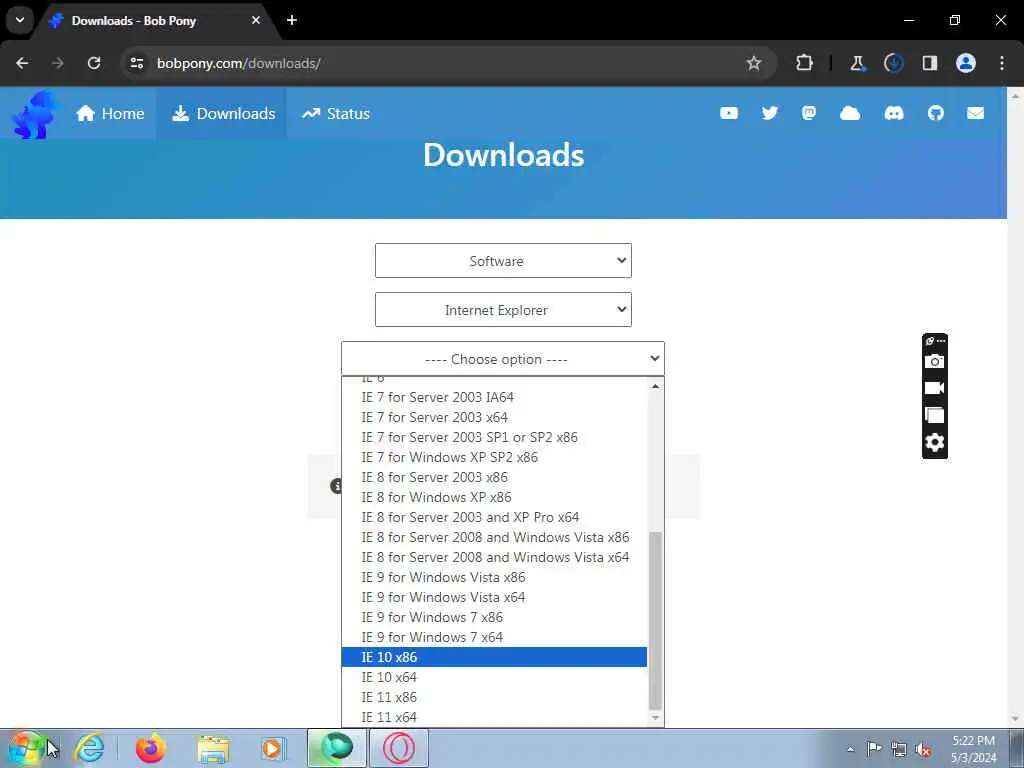The image size is (1024, 768).
Task: Open File Explorer from the taskbar
Action: [x=213, y=748]
